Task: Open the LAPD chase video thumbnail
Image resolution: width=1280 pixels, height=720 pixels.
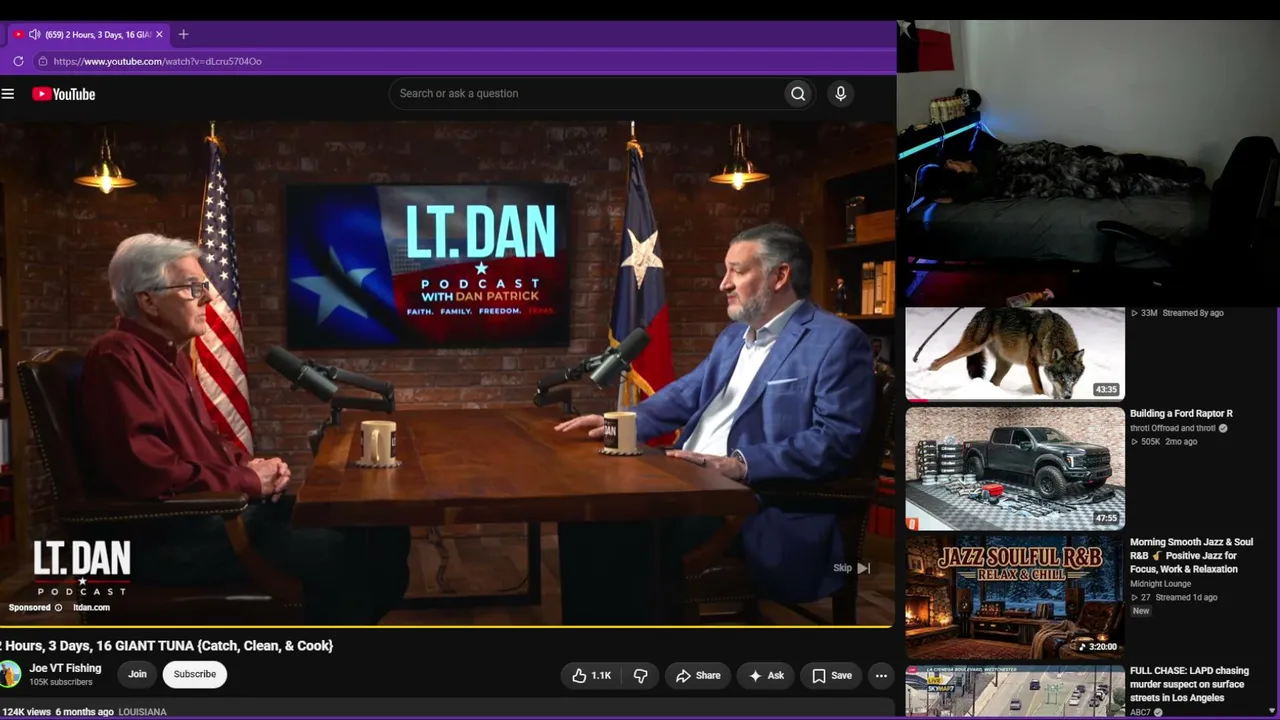Action: 1015,692
